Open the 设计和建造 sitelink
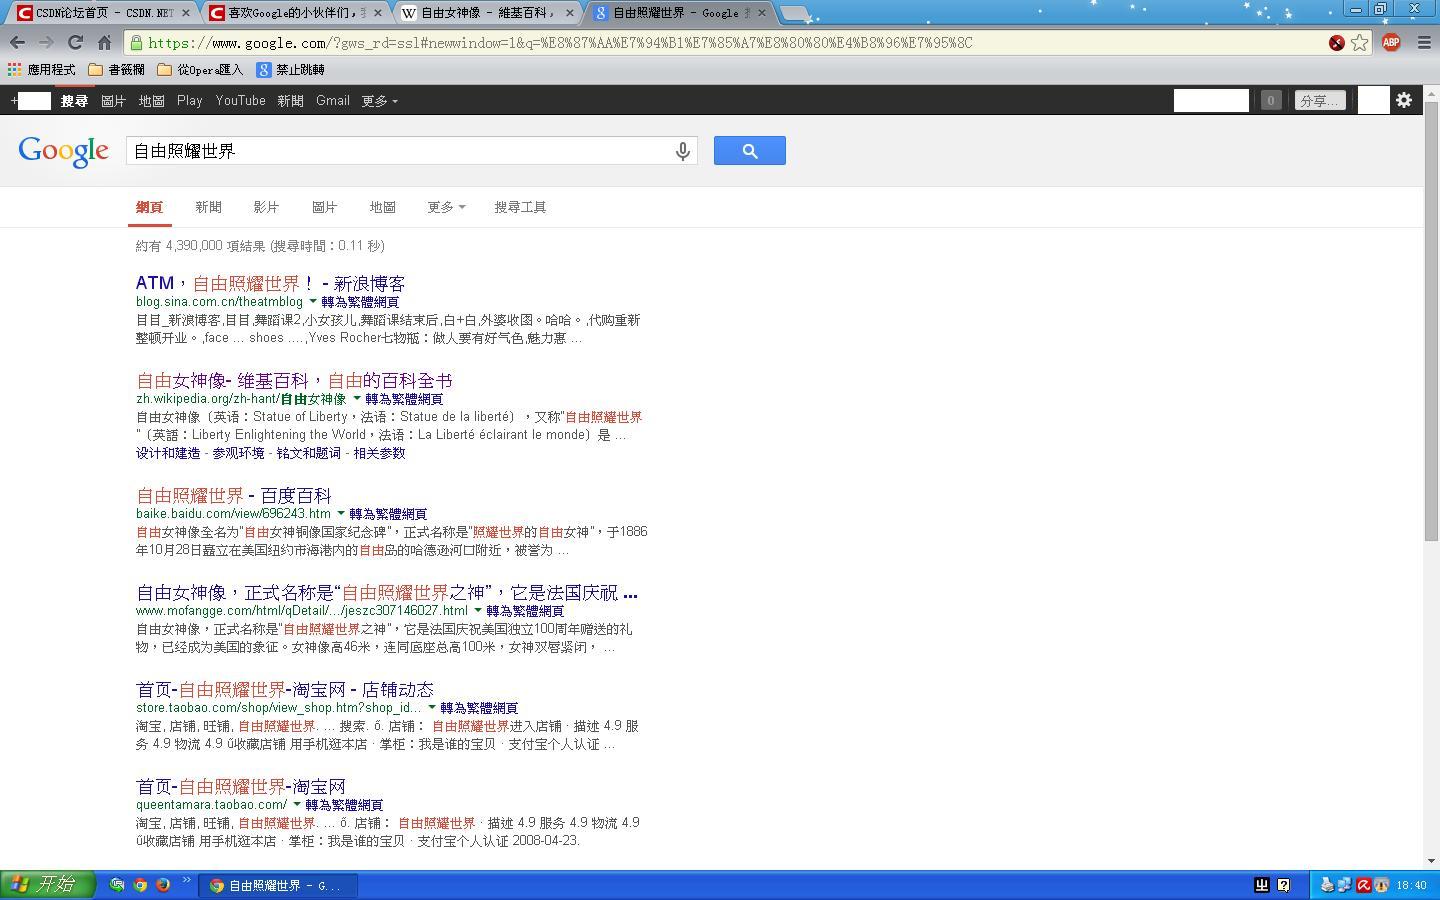Viewport: 1440px width, 900px height. point(168,453)
